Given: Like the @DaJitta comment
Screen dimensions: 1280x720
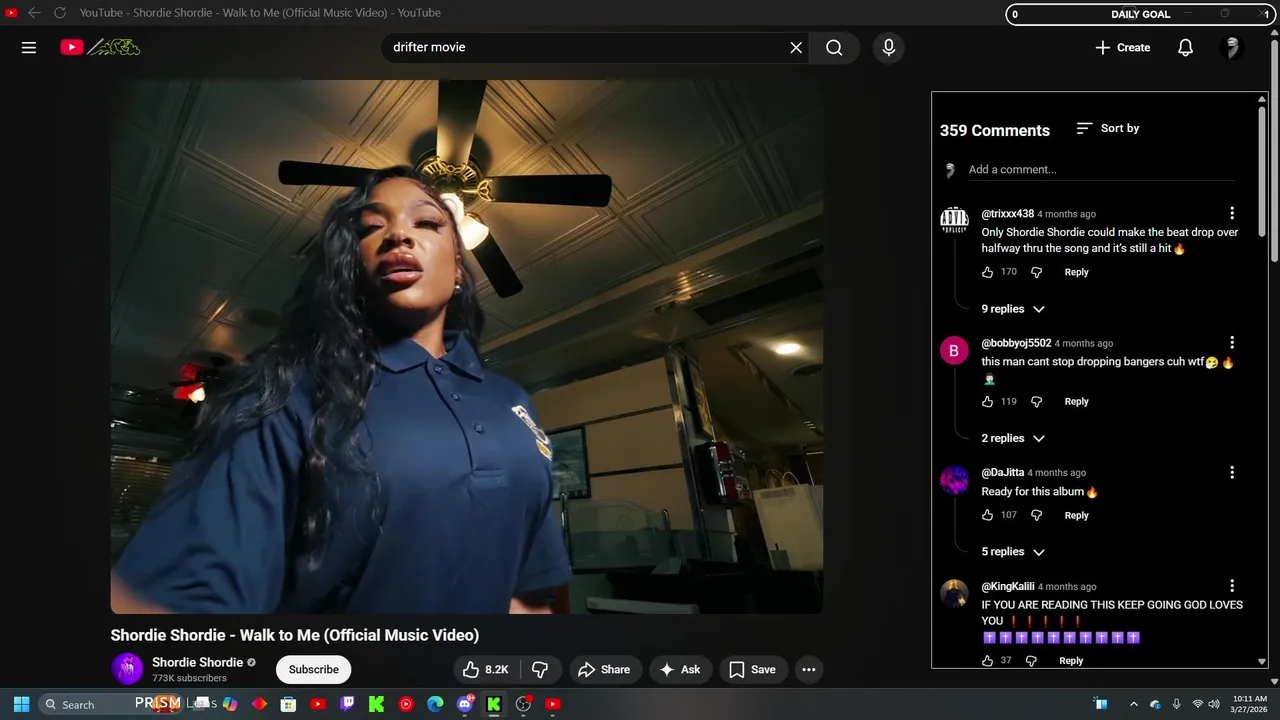Looking at the screenshot, I should tap(988, 515).
